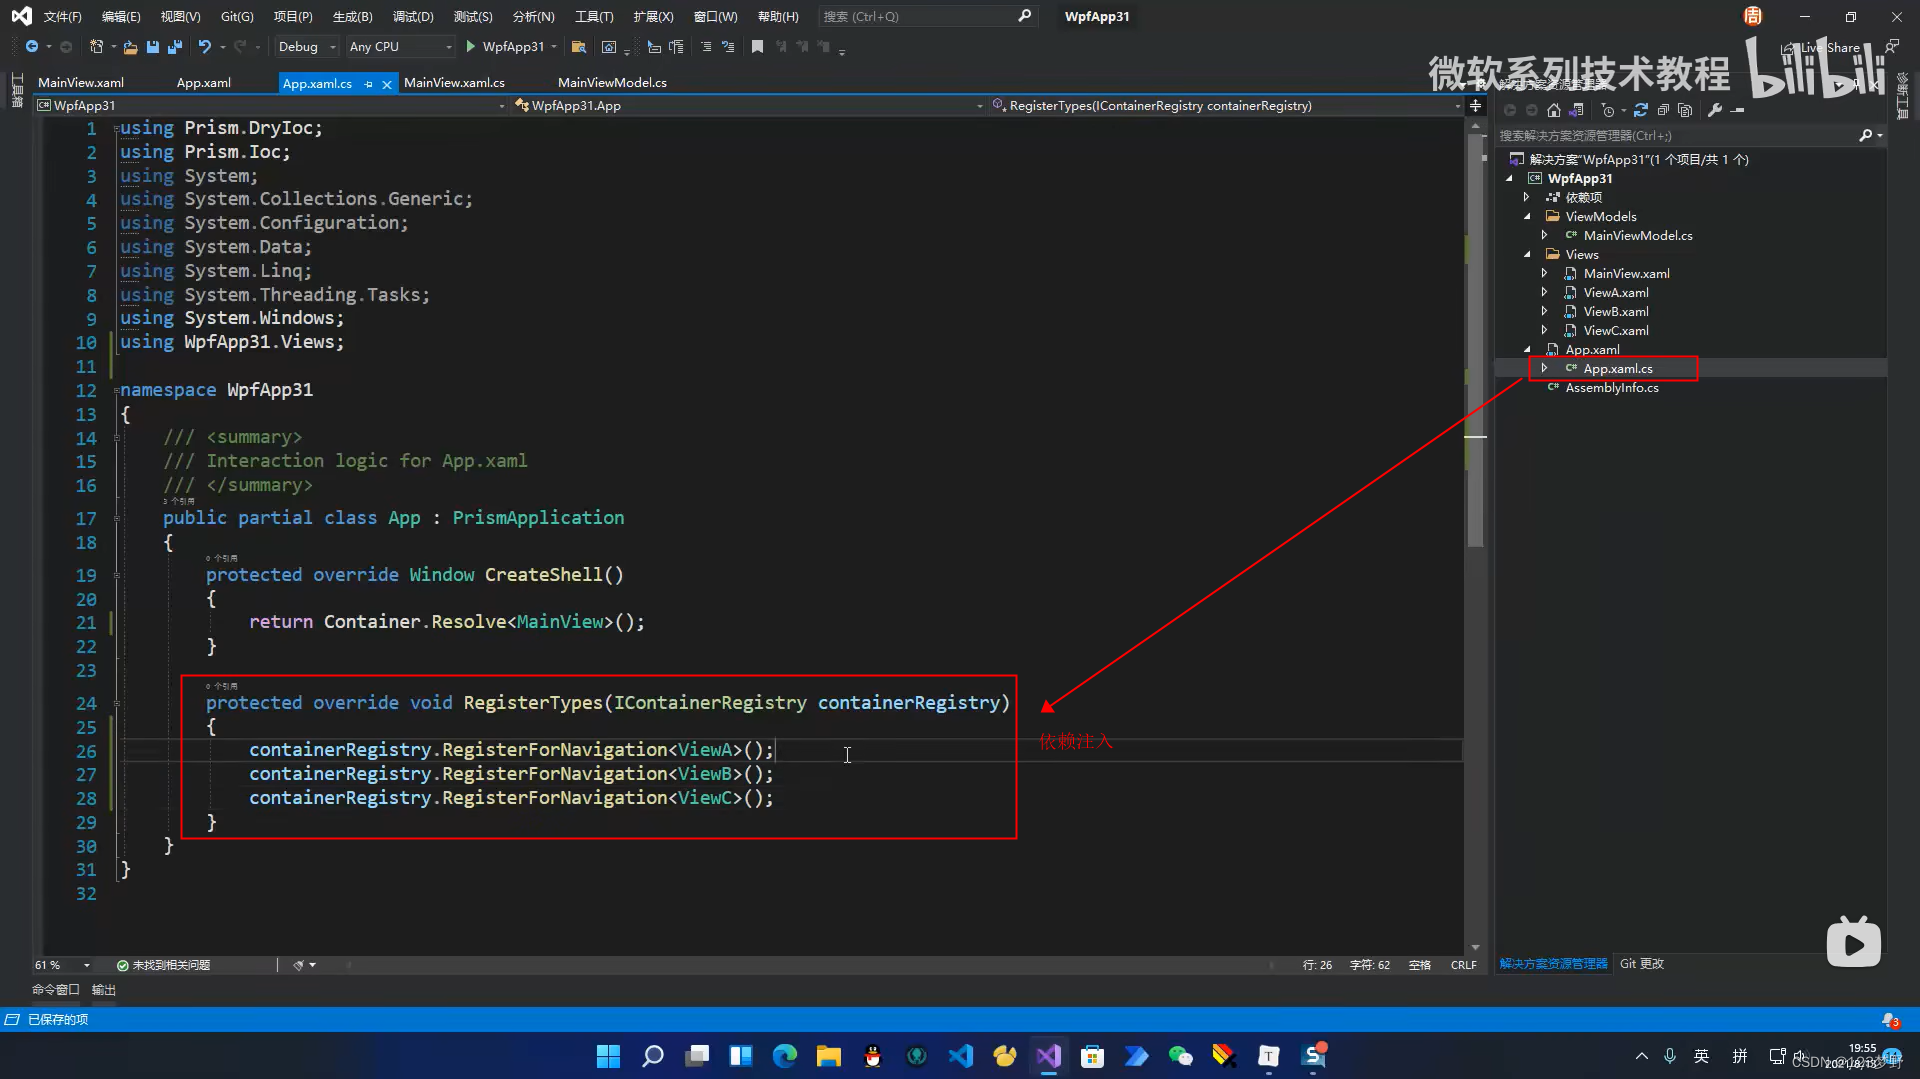Toggle bookmark on current line
Viewport: 1920px width, 1079px height.
click(757, 47)
